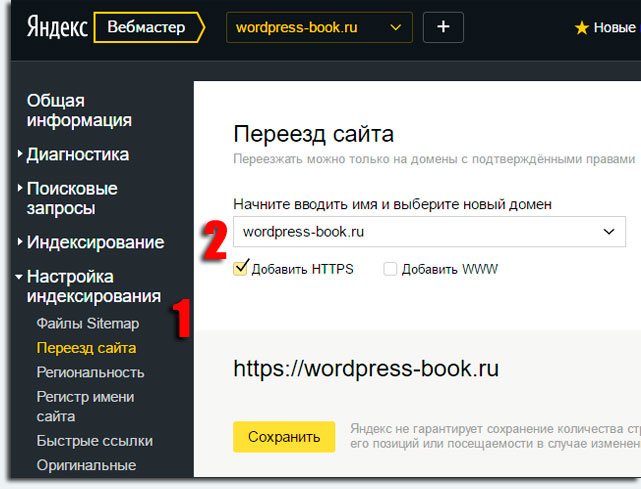This screenshot has width=641, height=489.
Task: Select Переезд сайта menu item
Action: coord(86,348)
